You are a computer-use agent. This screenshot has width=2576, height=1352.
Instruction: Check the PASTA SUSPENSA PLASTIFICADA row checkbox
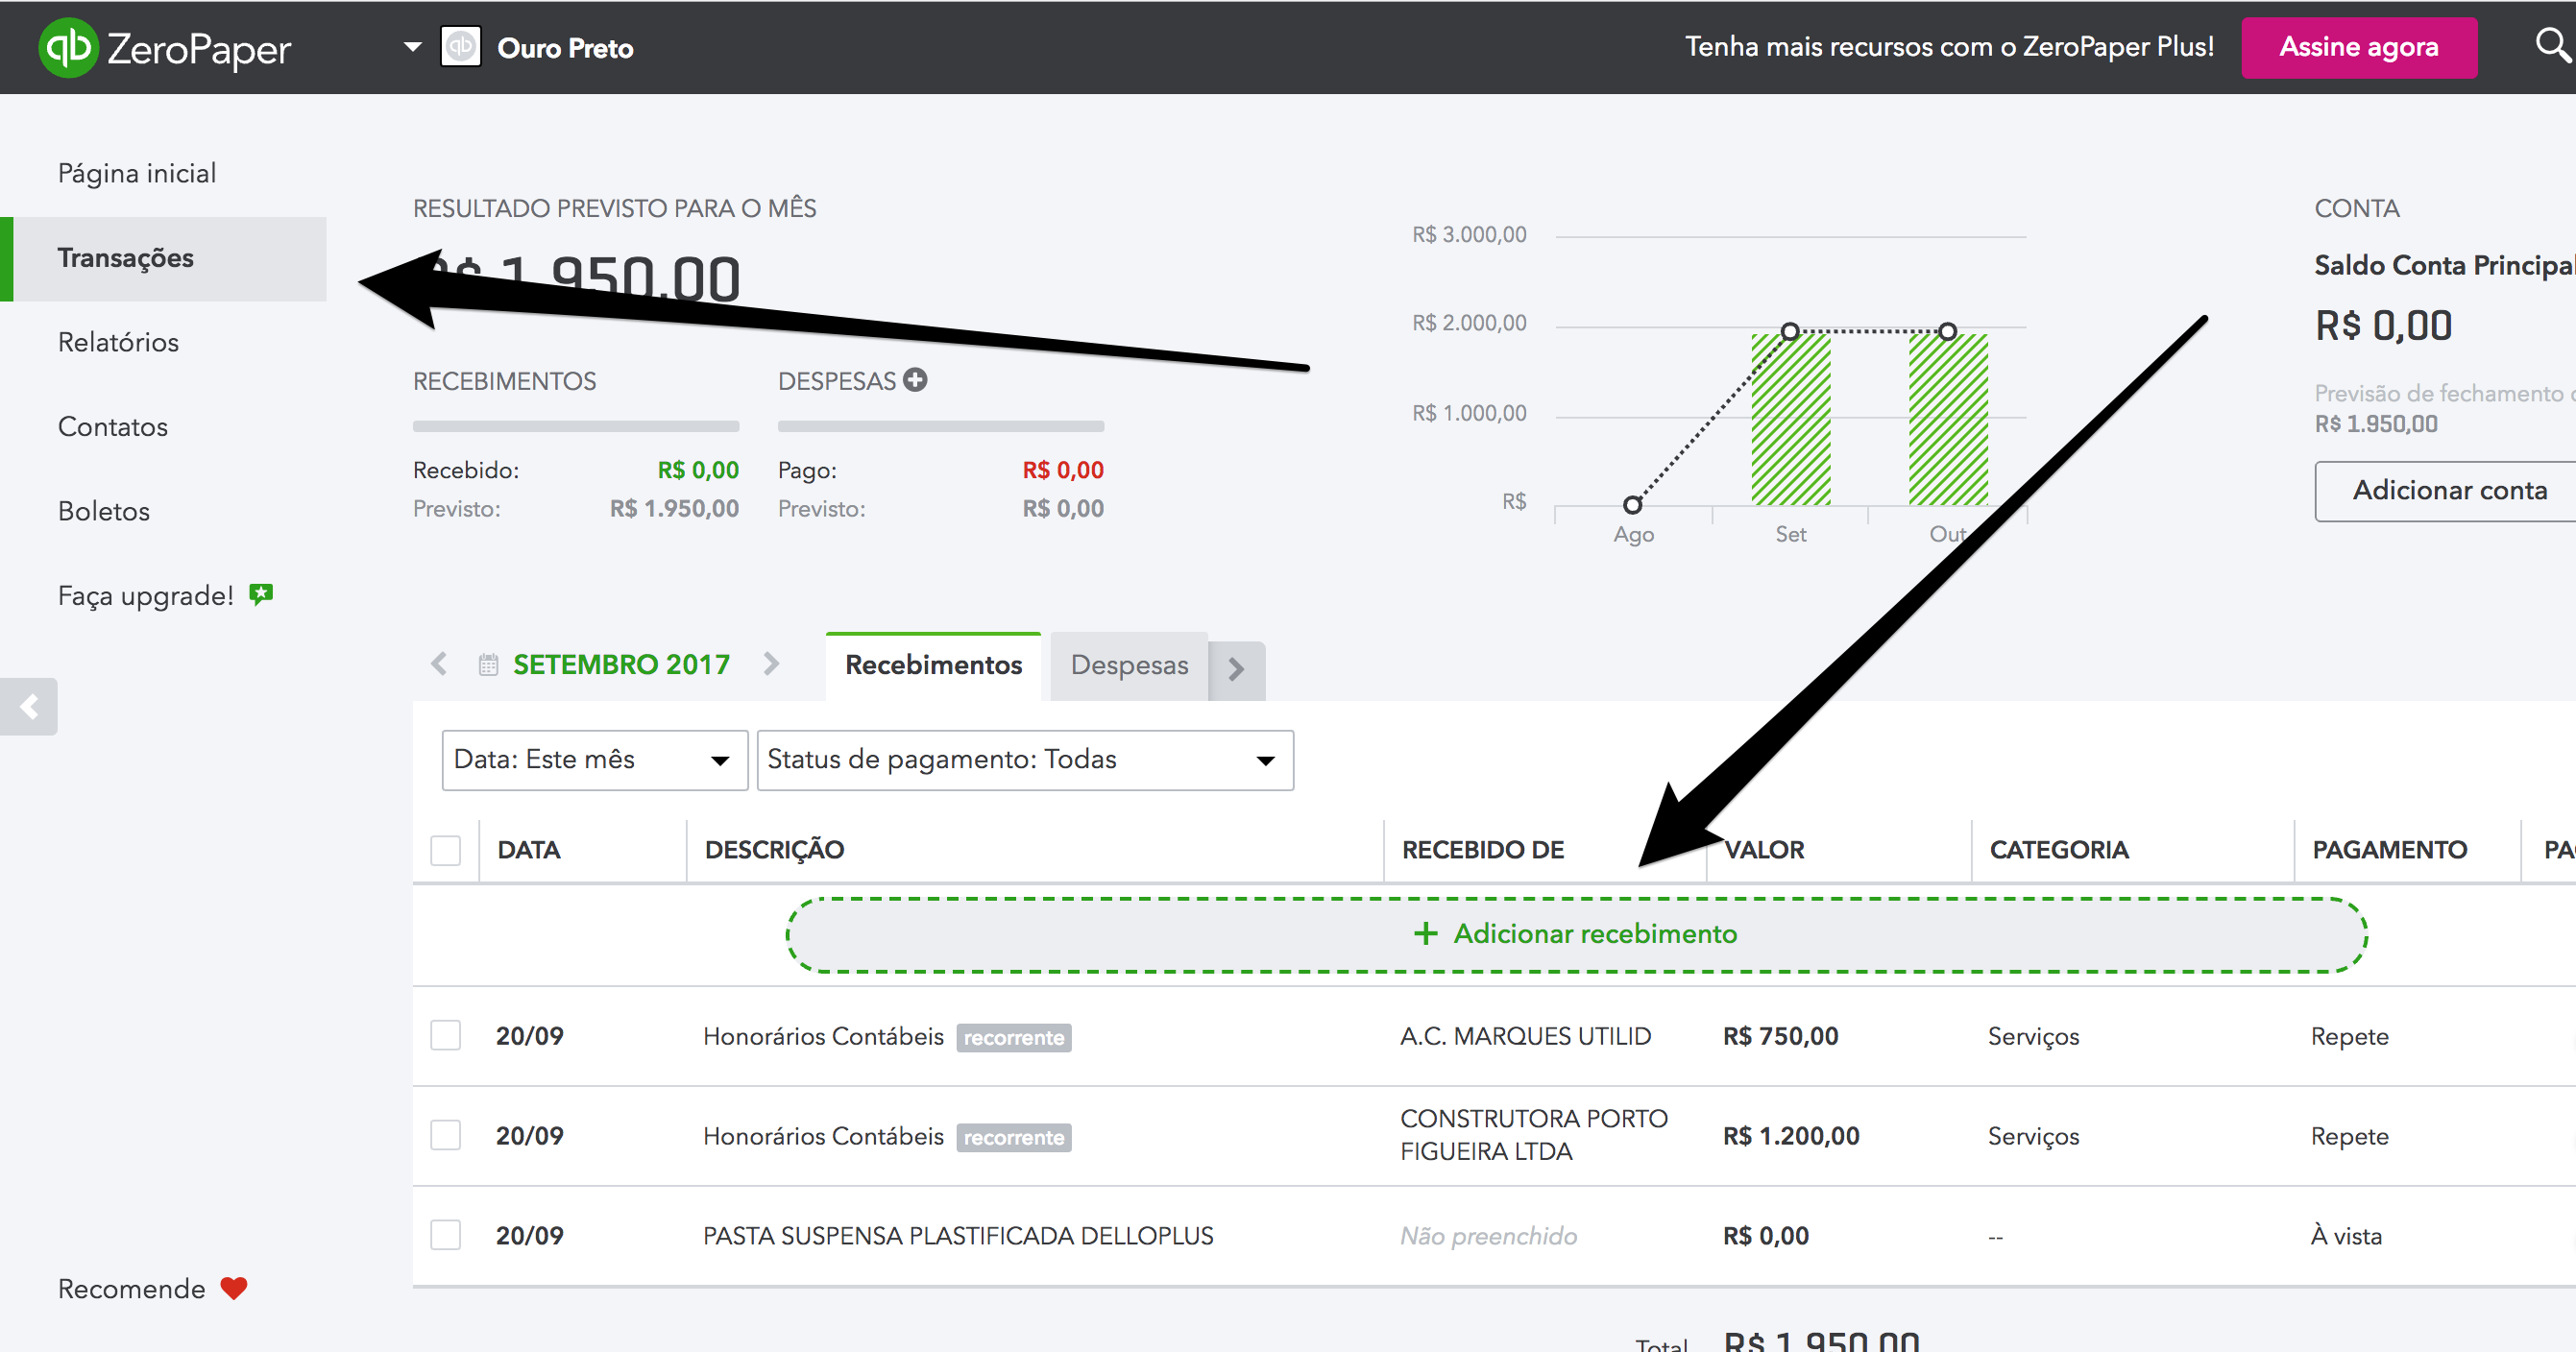point(445,1235)
